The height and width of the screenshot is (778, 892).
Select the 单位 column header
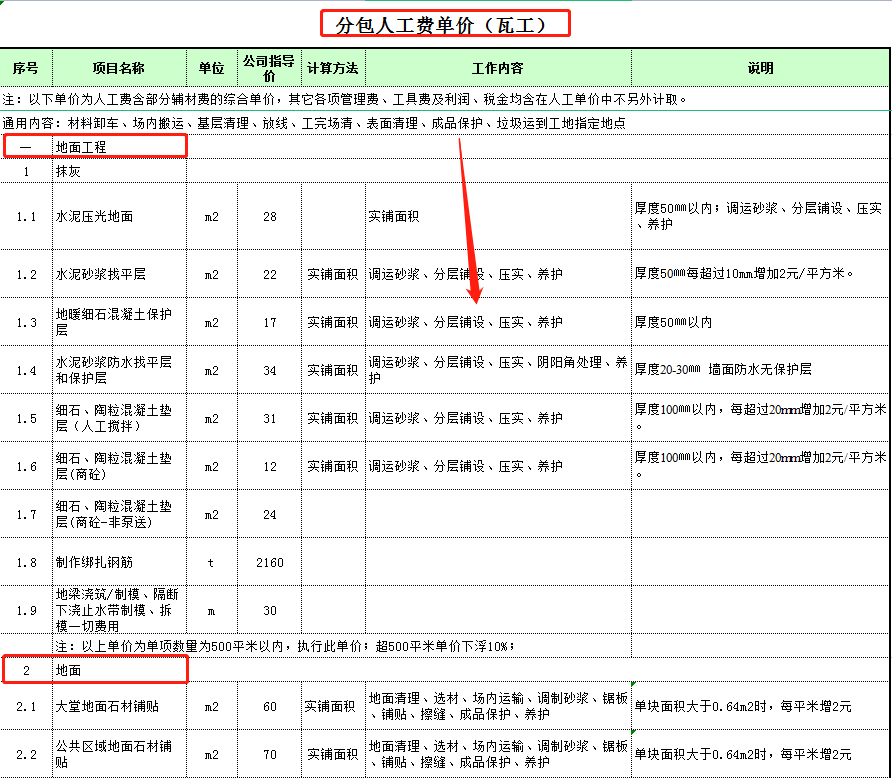coord(211,67)
